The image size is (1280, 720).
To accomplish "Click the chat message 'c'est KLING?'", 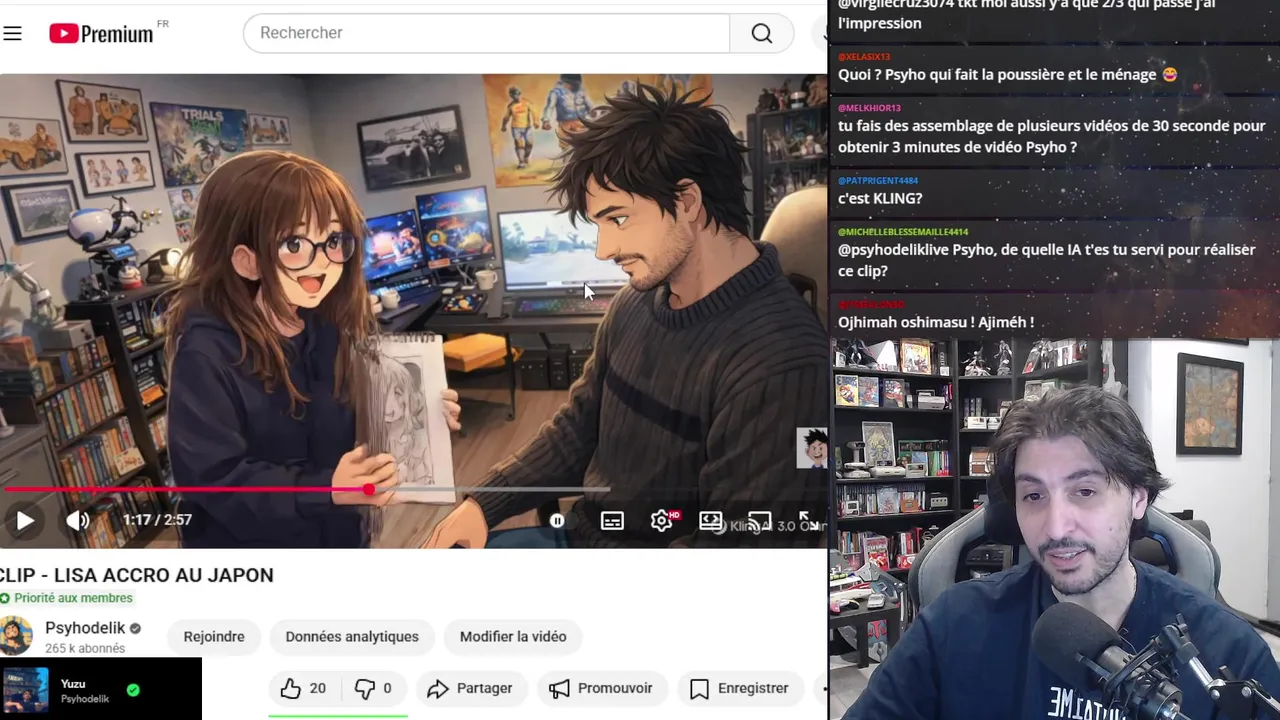I will pyautogui.click(x=880, y=198).
